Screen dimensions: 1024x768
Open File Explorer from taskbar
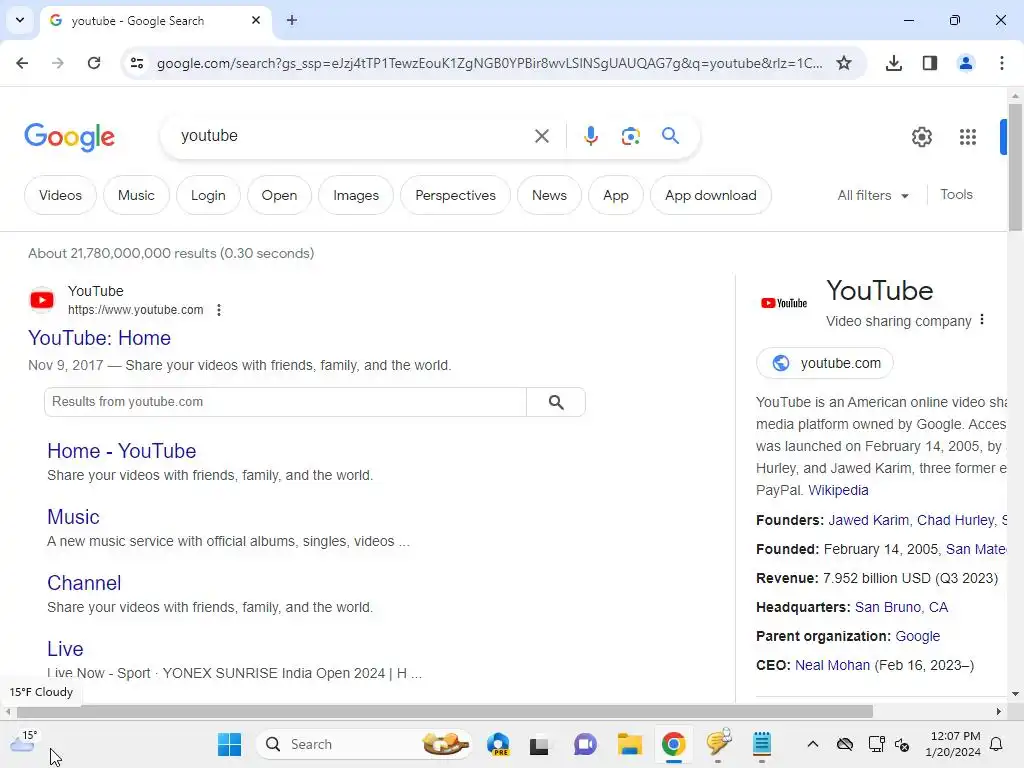click(x=630, y=744)
